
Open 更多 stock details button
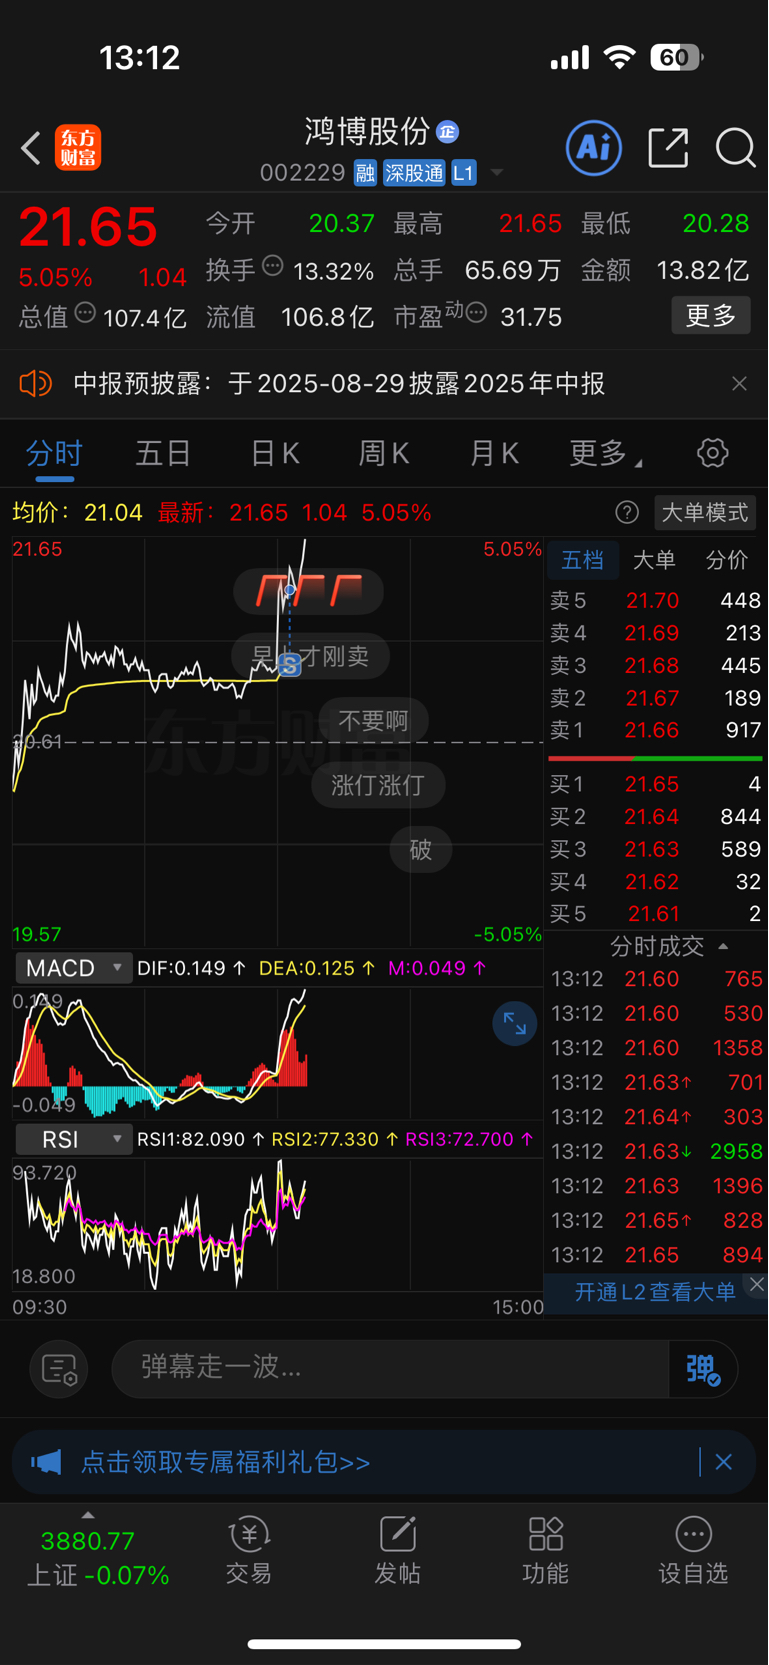(711, 316)
